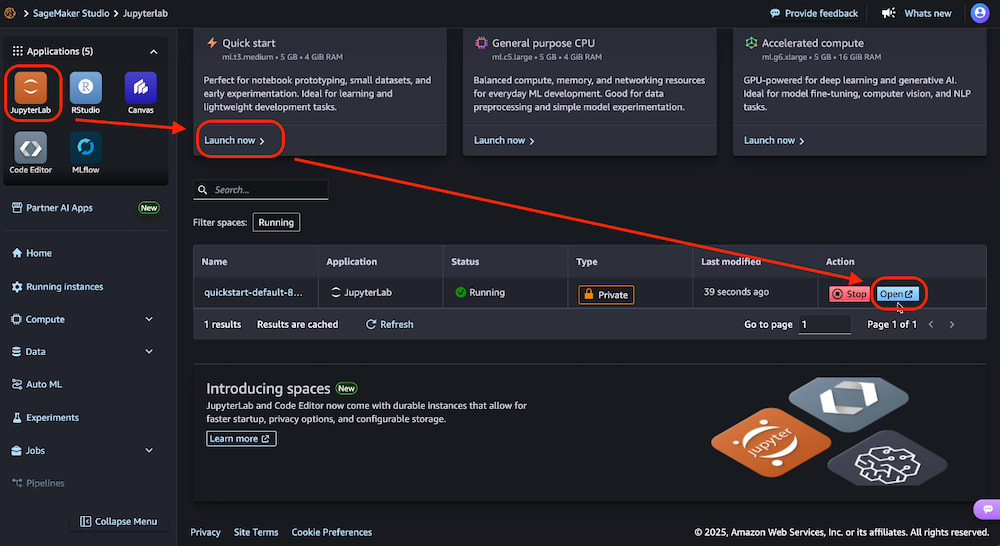This screenshot has height=546, width=1000.
Task: Click the '39 seconds ago' cell
Action: click(x=736, y=292)
